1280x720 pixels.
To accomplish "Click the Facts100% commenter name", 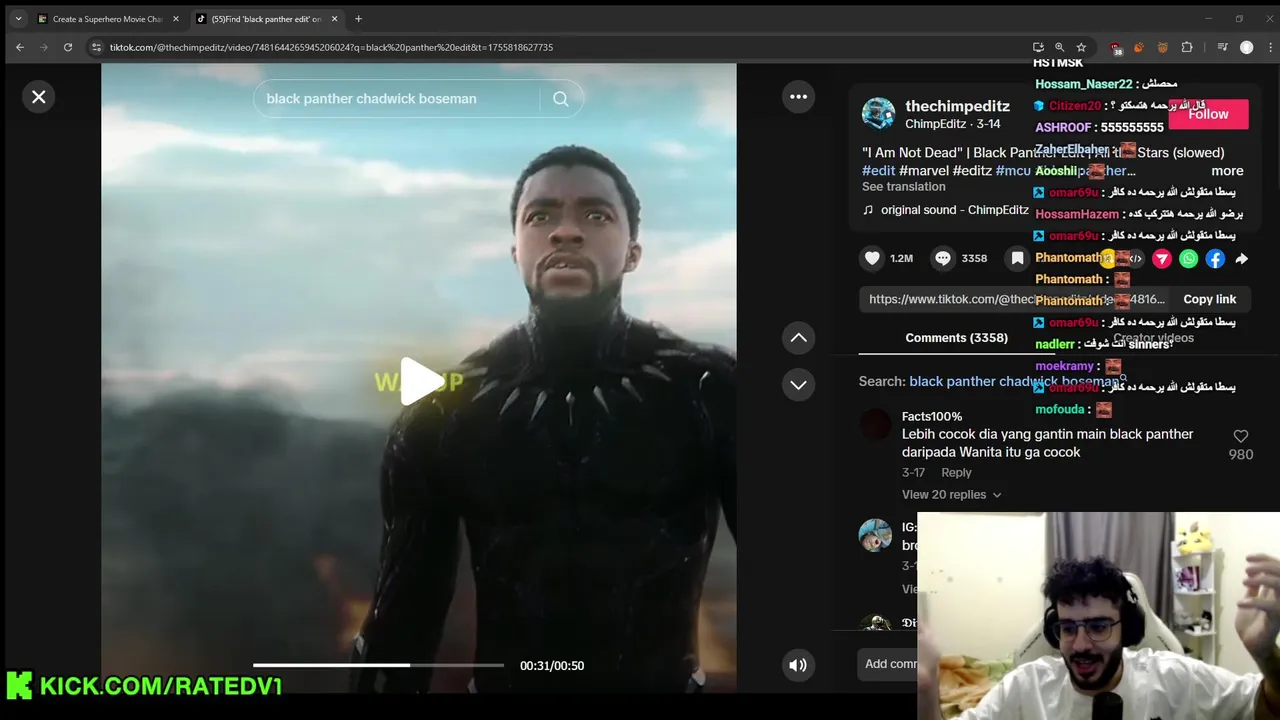I will pos(932,416).
